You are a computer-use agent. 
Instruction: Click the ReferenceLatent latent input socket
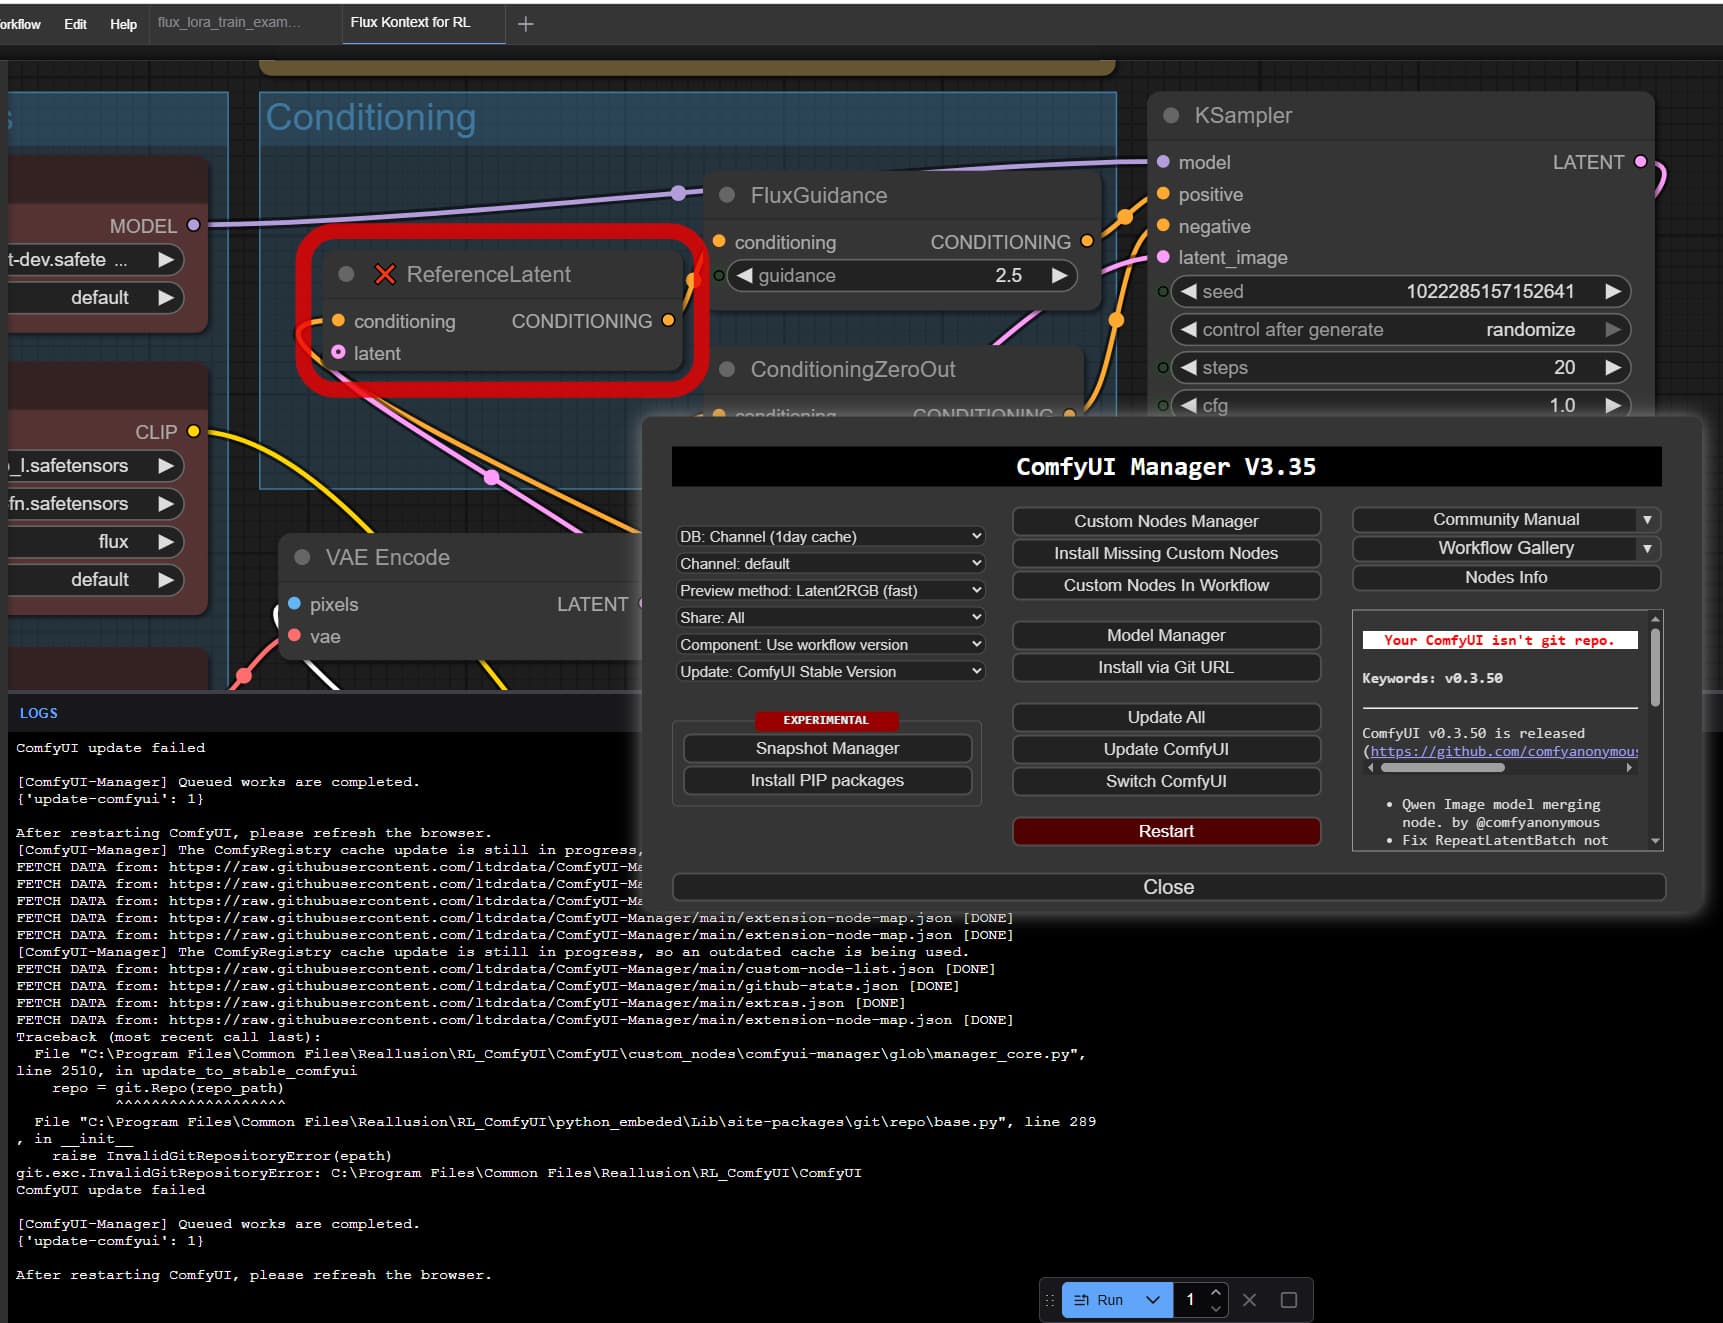tap(338, 352)
